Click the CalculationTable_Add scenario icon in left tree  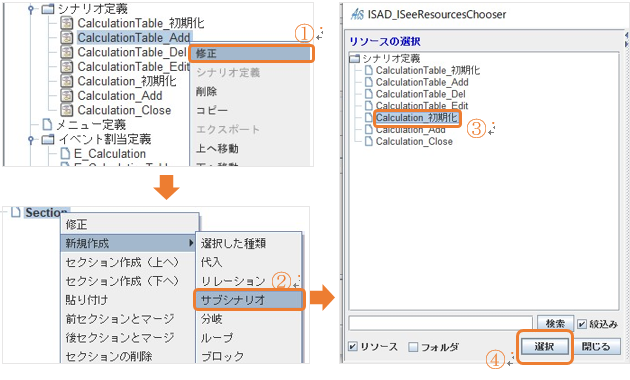(67, 37)
